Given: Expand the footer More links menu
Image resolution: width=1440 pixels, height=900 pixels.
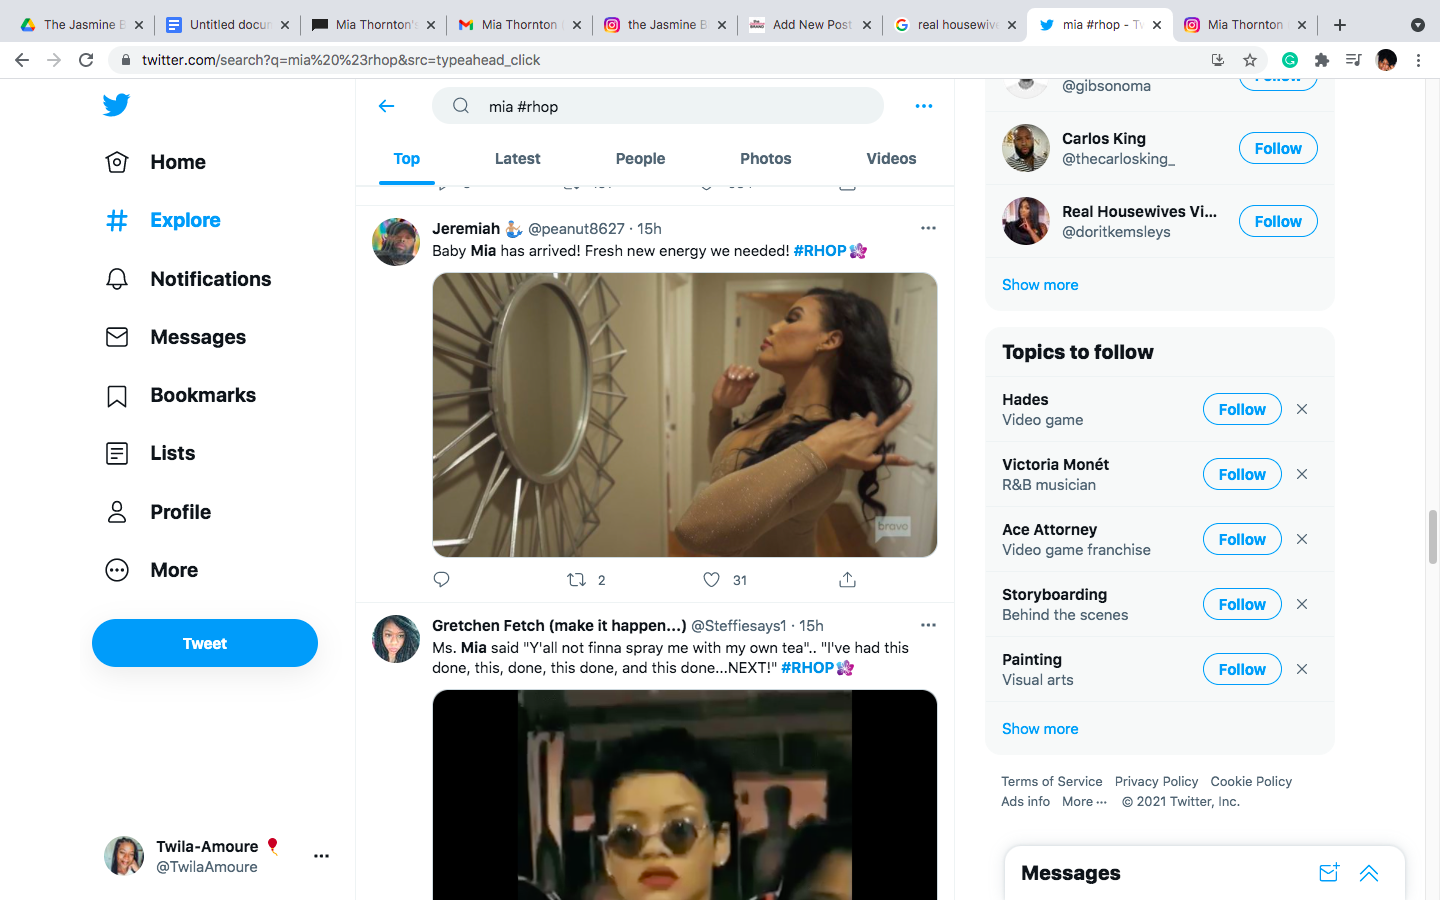Looking at the screenshot, I should [1084, 802].
